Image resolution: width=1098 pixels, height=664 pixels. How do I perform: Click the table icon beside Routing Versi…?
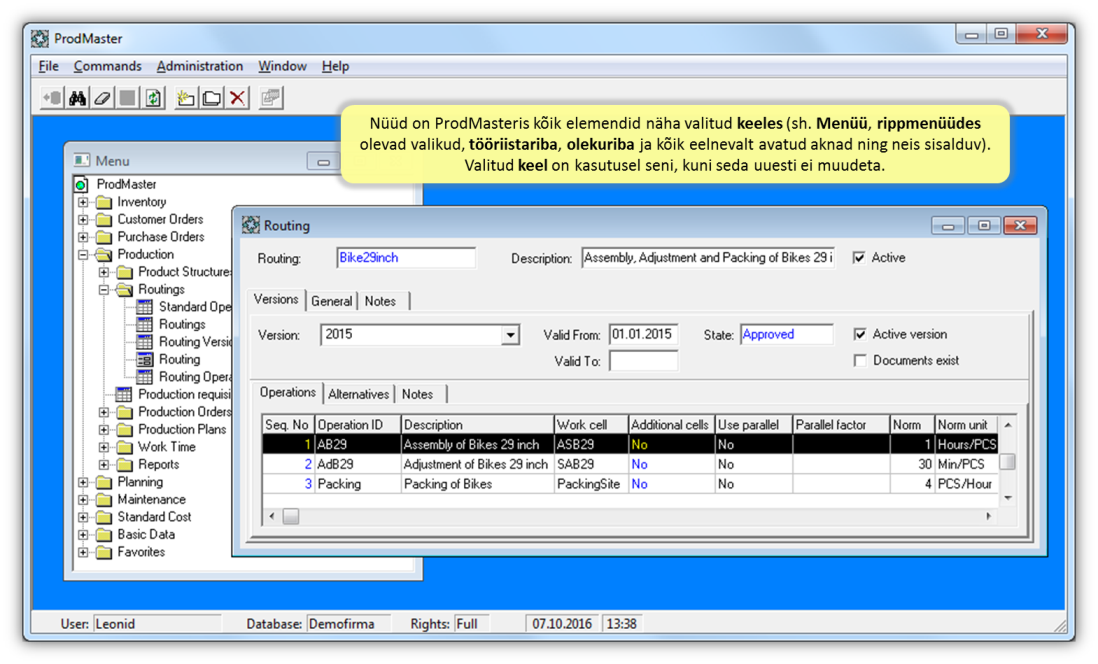(145, 343)
